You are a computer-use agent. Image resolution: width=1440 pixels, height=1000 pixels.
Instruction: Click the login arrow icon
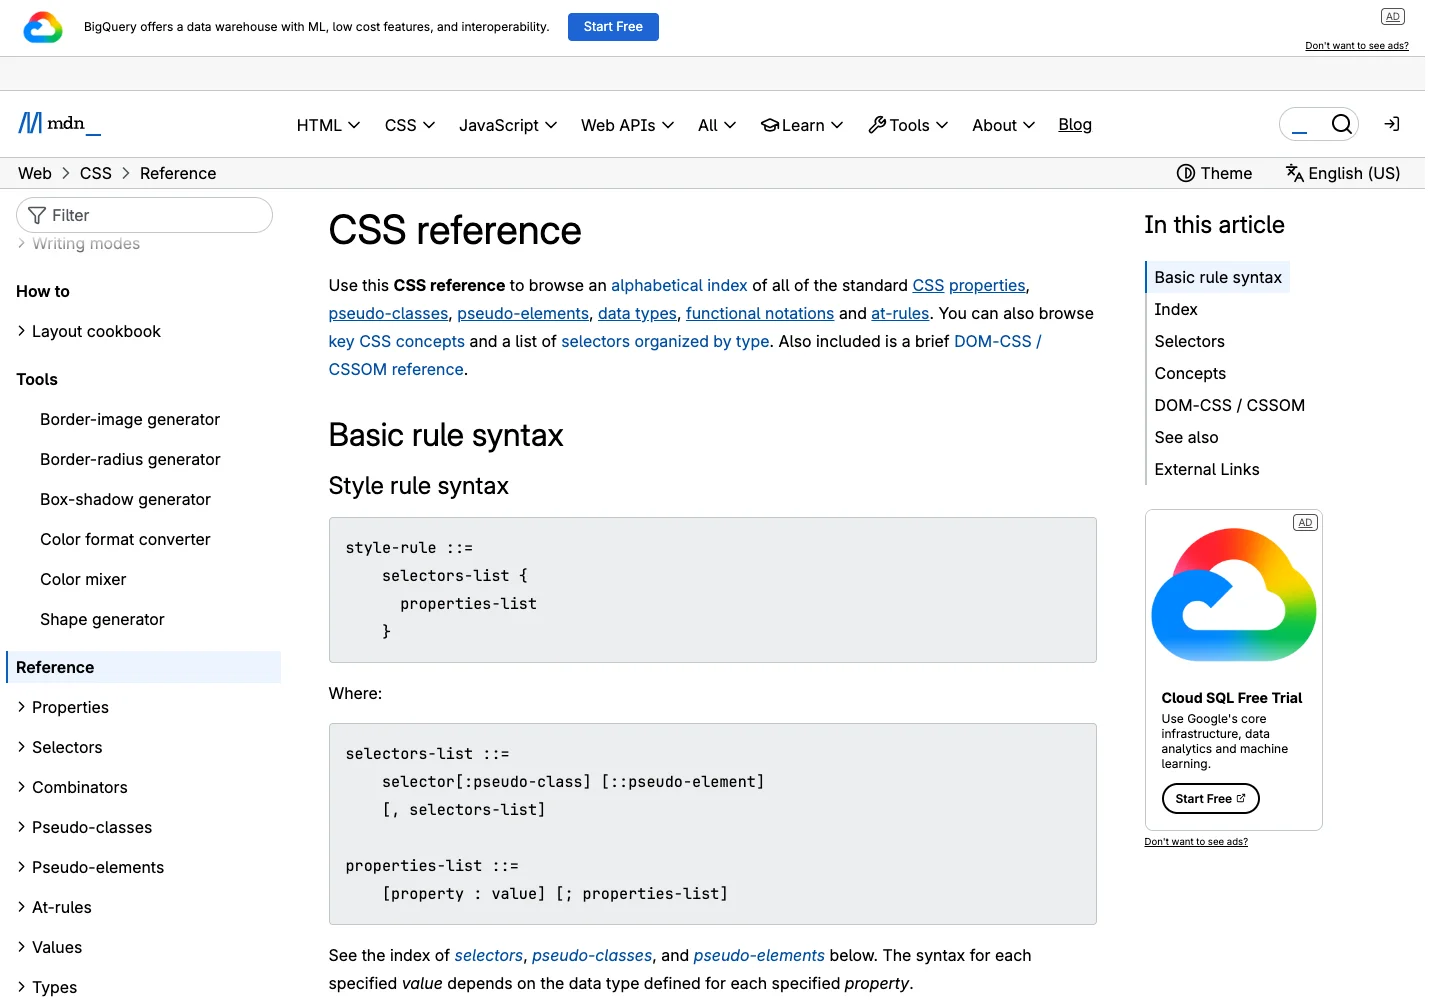point(1392,124)
